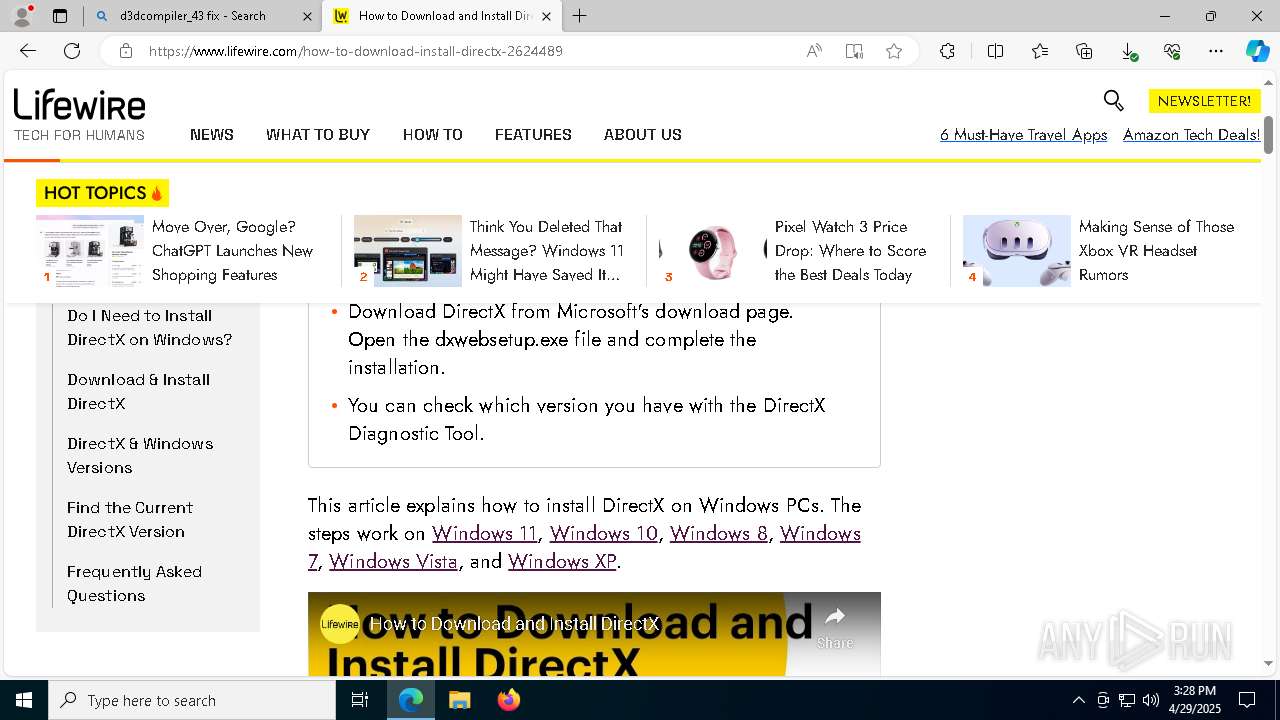Open WHAT TO BUY menu
This screenshot has height=720, width=1280.
[x=318, y=134]
